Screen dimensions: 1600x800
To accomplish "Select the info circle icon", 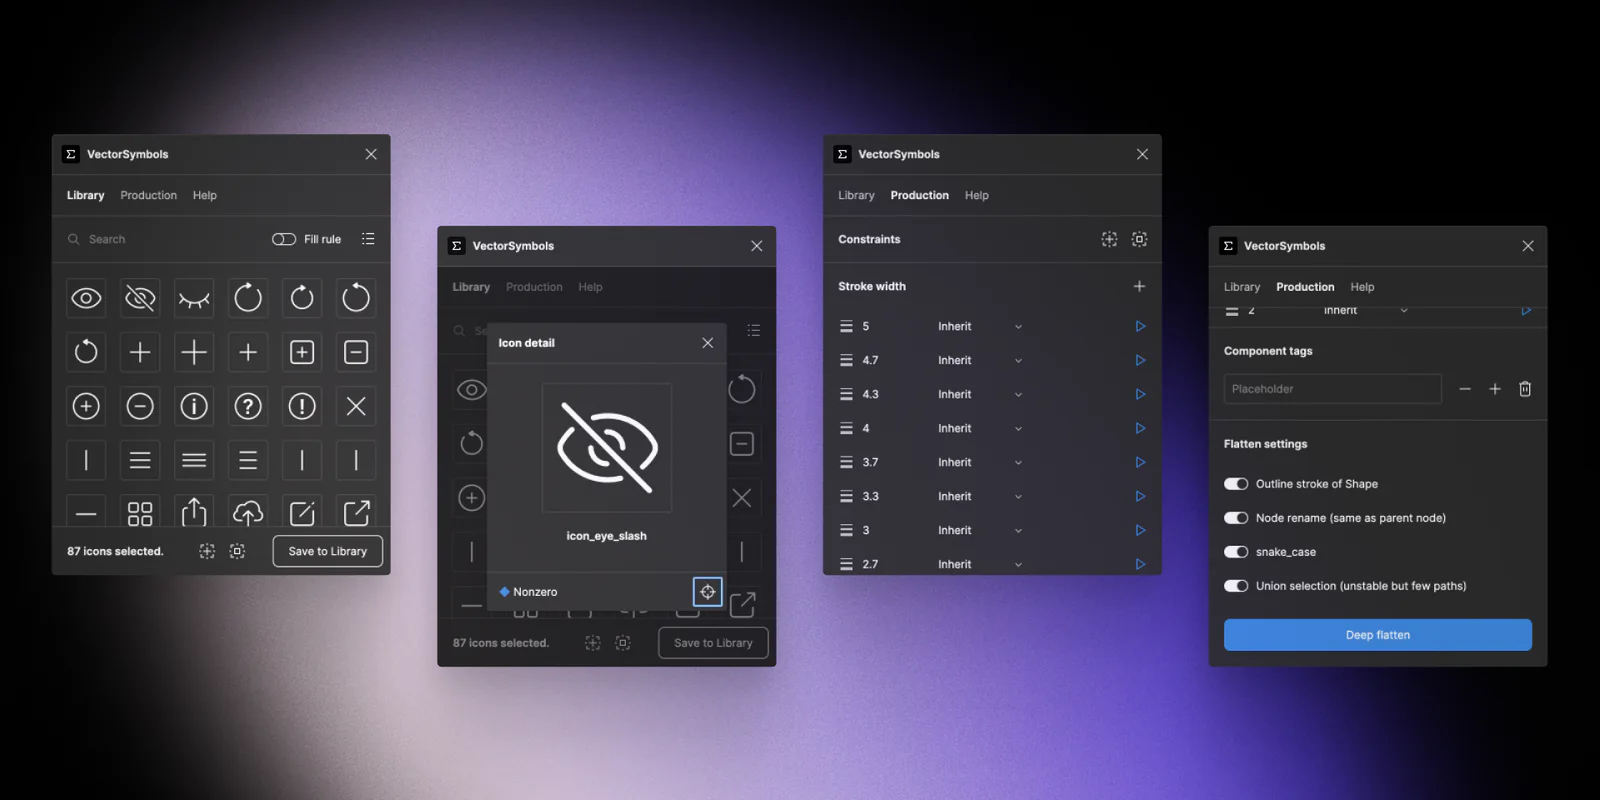I will [194, 406].
